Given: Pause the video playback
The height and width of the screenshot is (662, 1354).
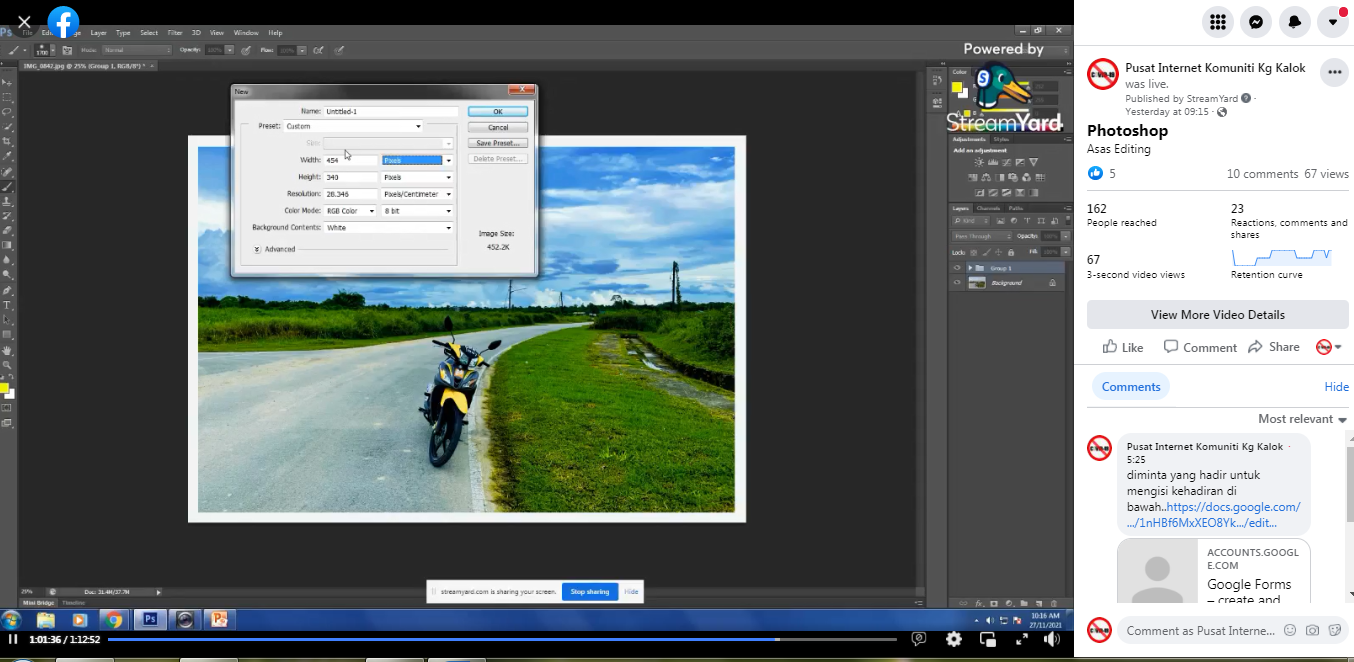Looking at the screenshot, I should point(13,639).
